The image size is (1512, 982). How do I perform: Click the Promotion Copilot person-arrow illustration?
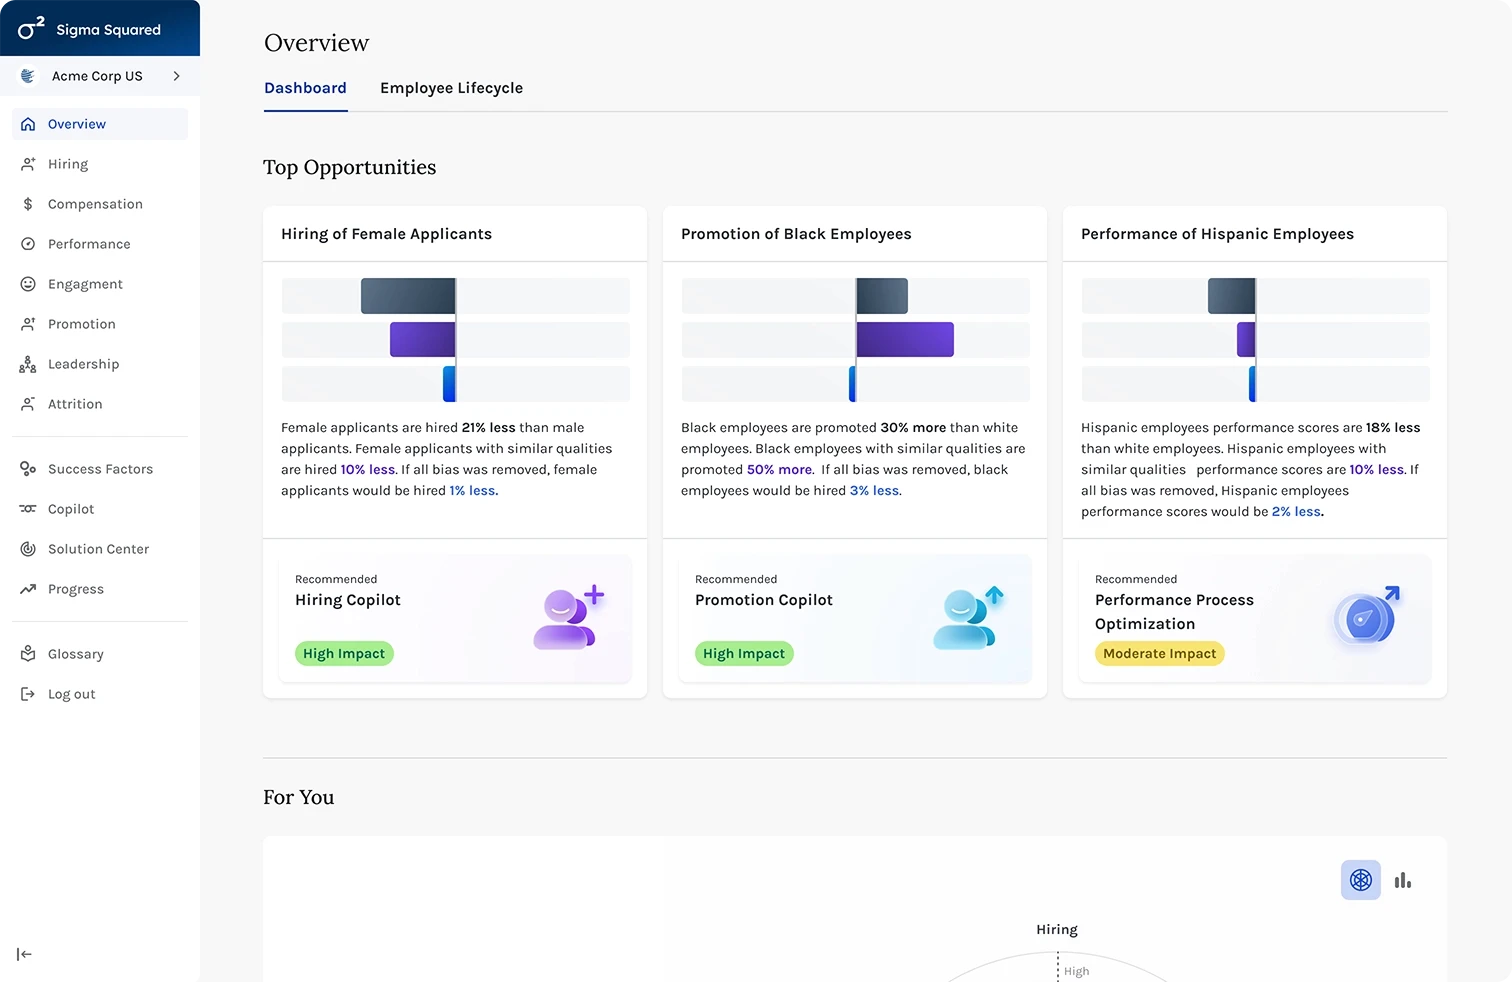click(968, 617)
